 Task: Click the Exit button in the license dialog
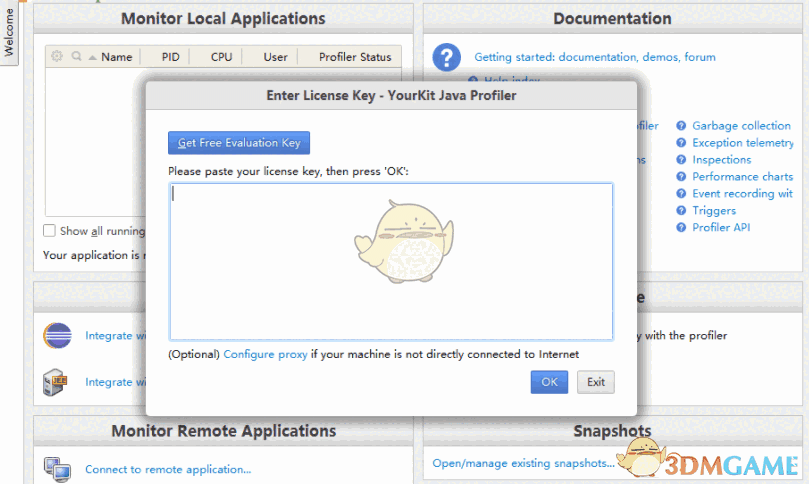[x=595, y=382]
